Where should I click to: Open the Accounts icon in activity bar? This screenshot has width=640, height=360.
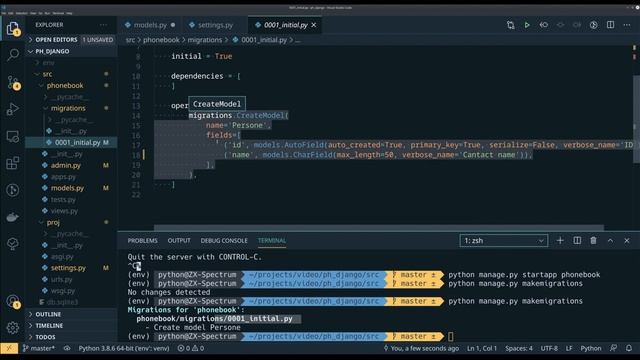coord(13,302)
